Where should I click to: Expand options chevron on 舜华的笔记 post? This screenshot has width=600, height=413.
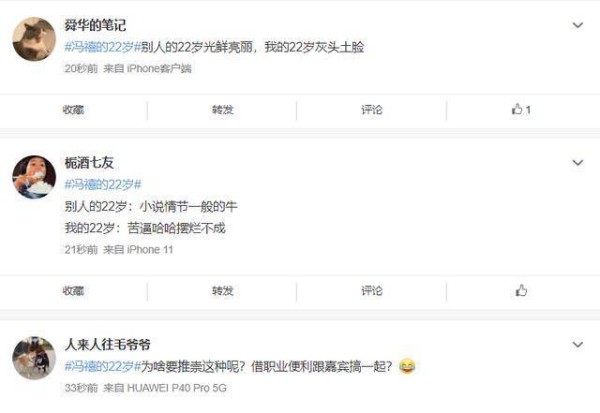tap(577, 25)
